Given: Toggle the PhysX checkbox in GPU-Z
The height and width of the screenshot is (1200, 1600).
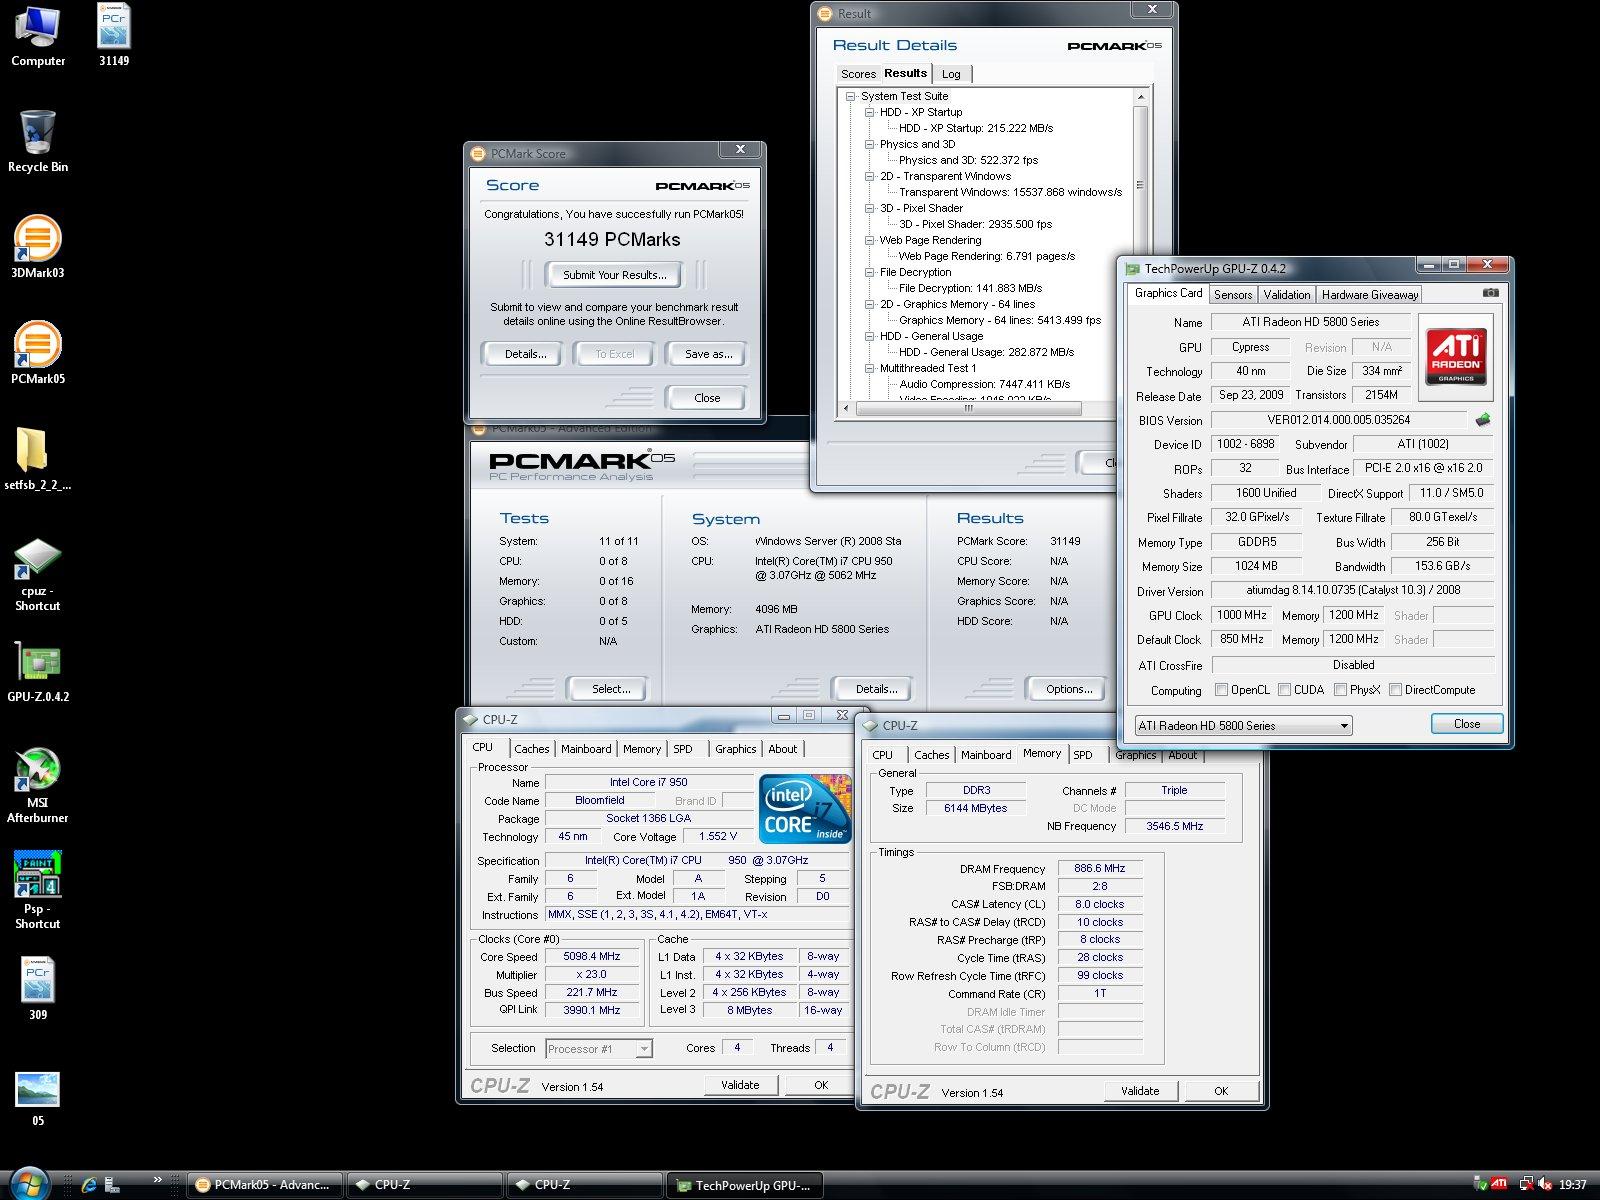Looking at the screenshot, I should 1340,690.
